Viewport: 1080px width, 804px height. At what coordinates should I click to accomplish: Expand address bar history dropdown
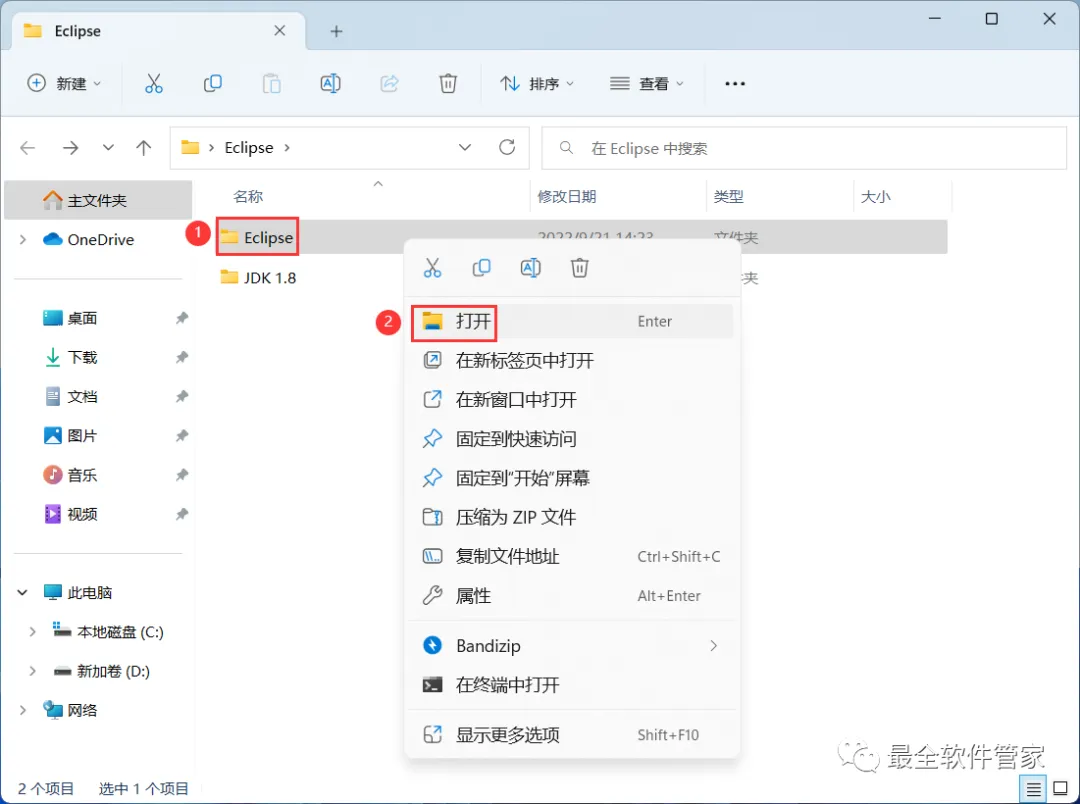click(465, 147)
